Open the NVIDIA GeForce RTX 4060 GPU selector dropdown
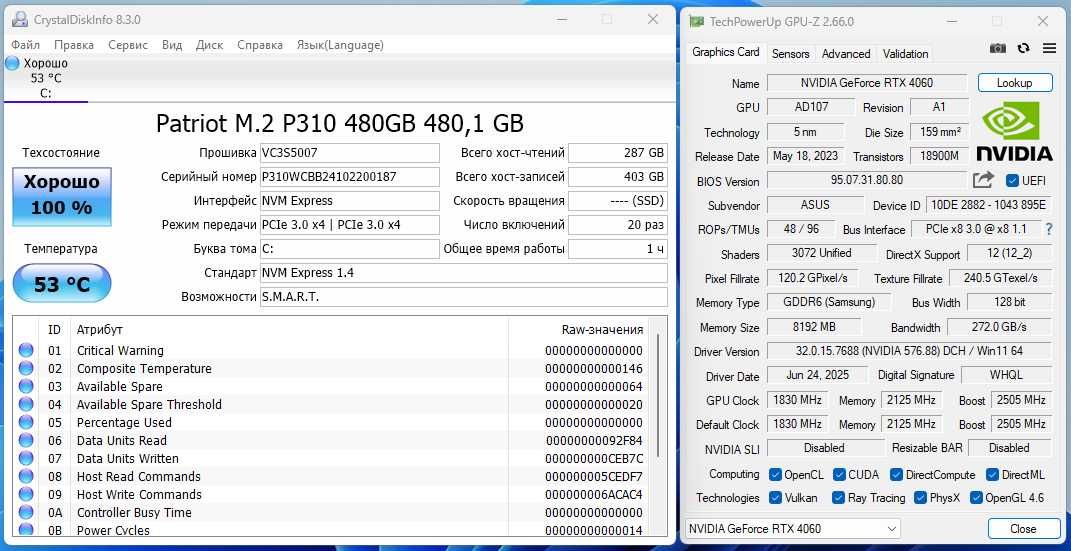This screenshot has width=1071, height=551. click(x=792, y=528)
